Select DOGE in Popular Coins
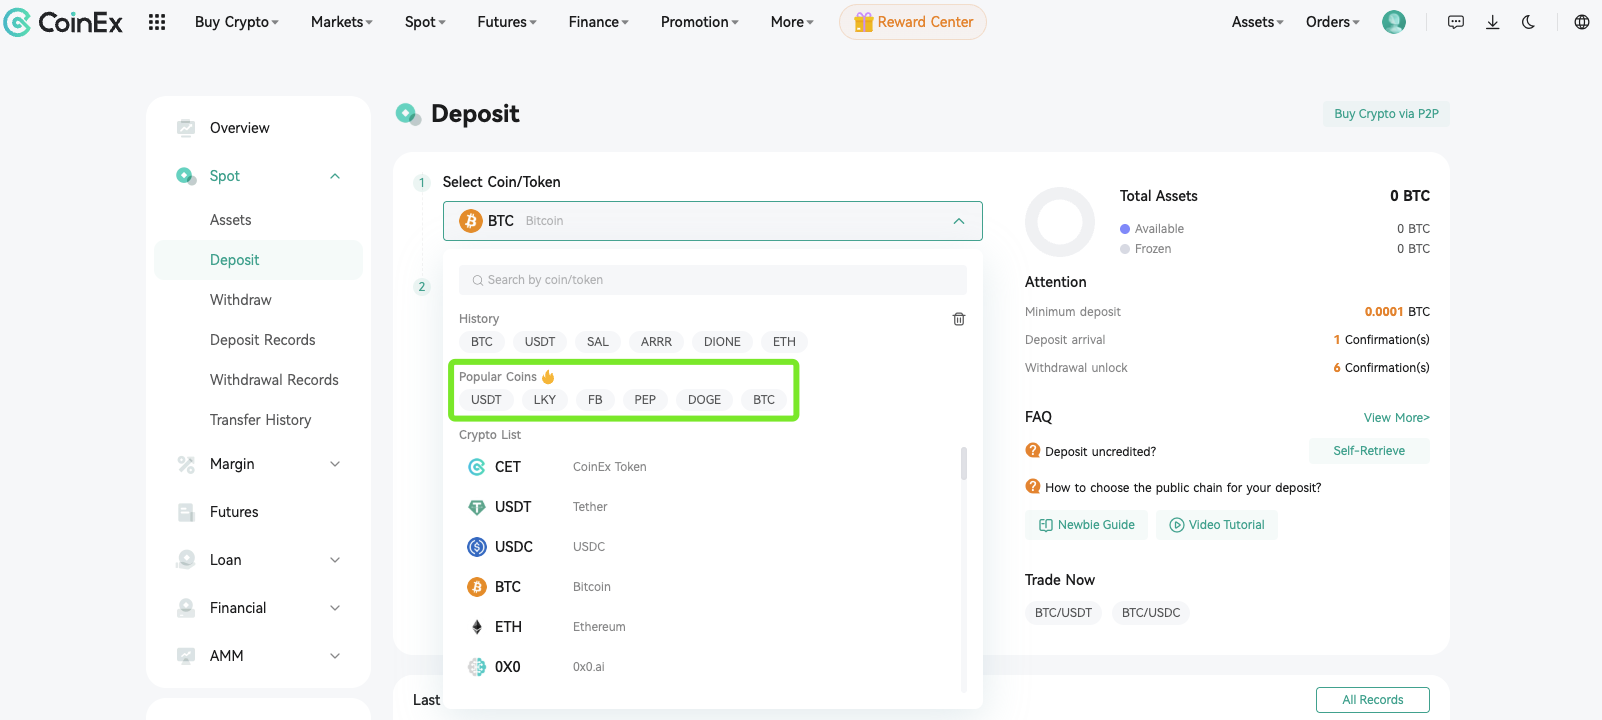This screenshot has height=720, width=1602. click(x=704, y=400)
